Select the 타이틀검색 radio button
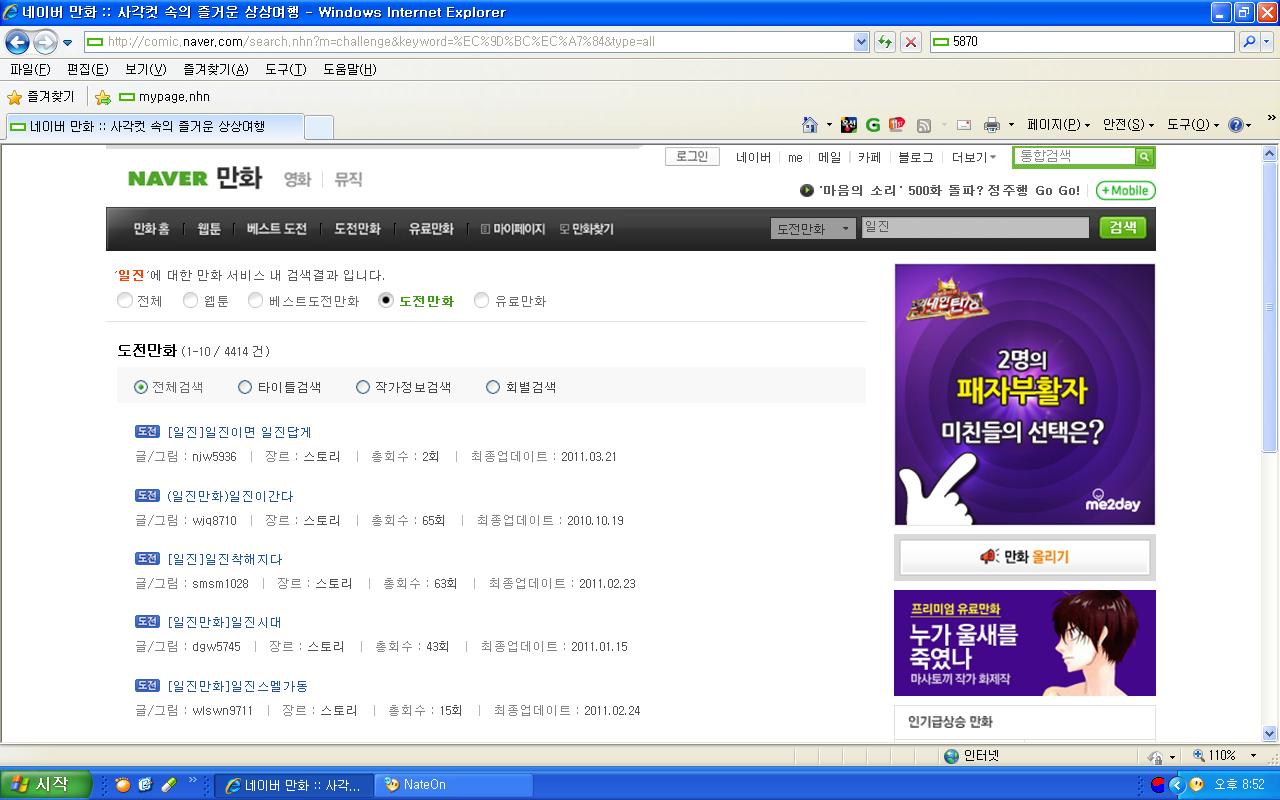The height and width of the screenshot is (800, 1280). (x=245, y=387)
